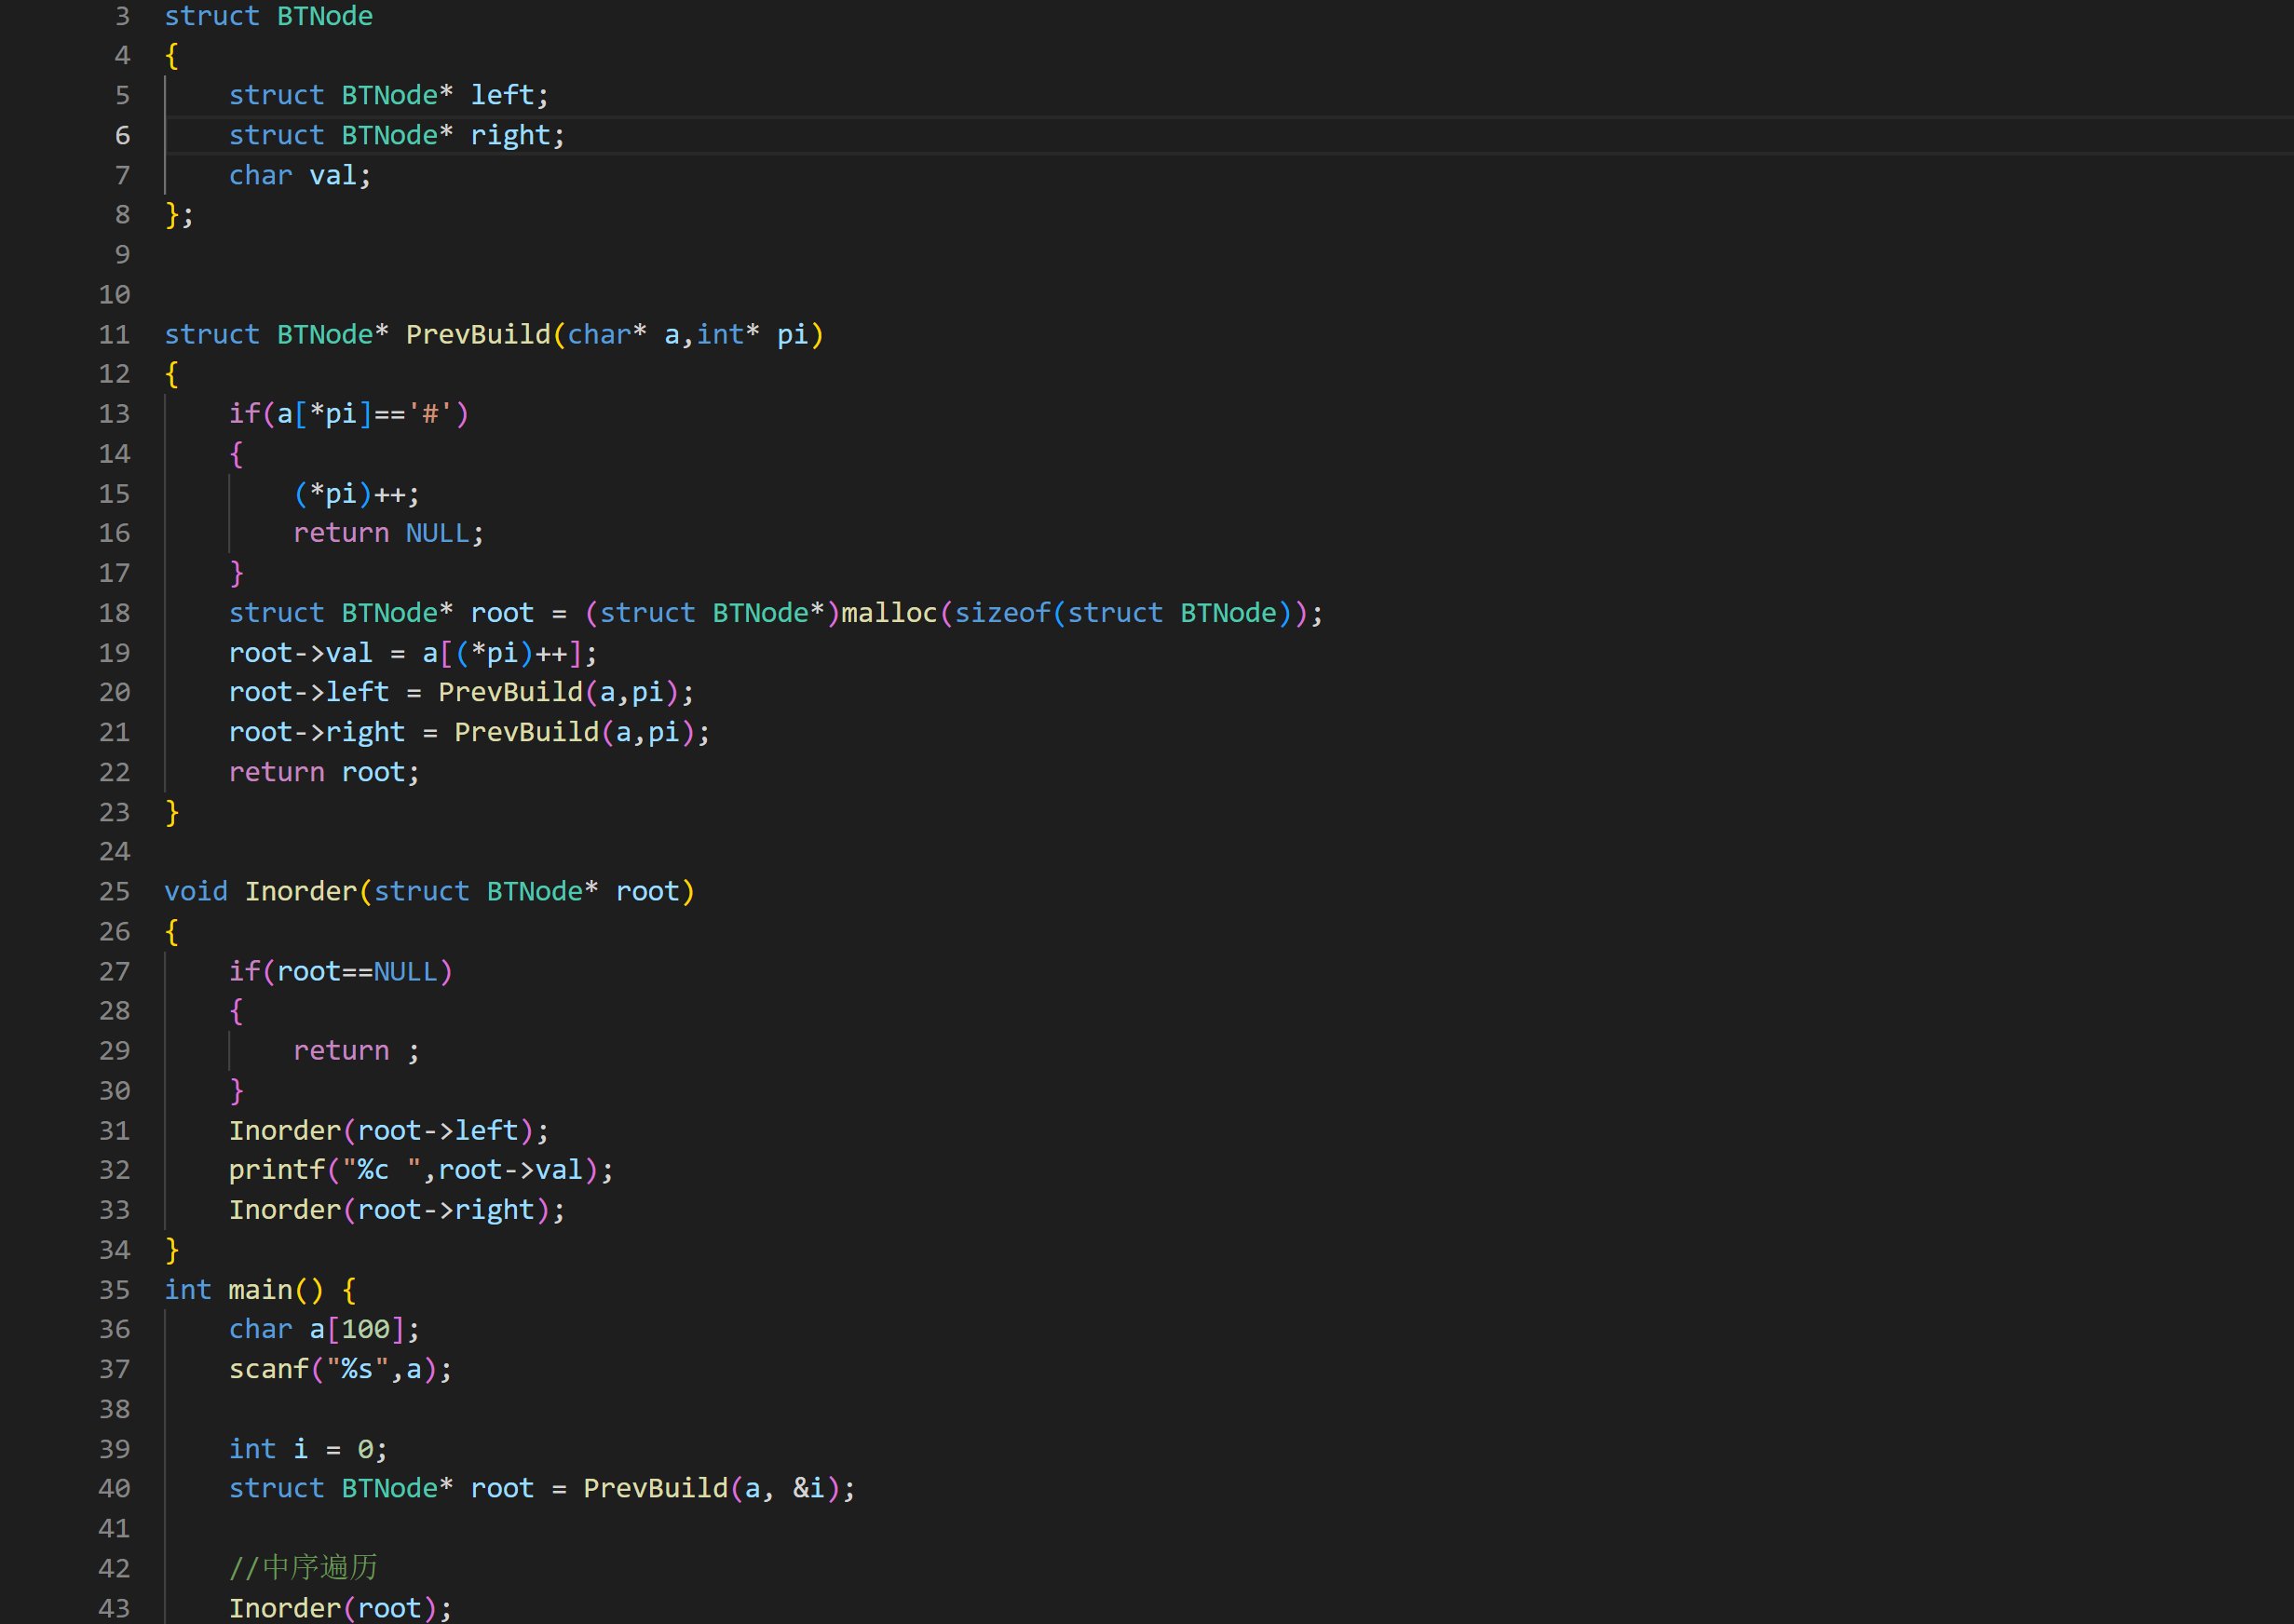
Task: Click the sizeof keyword on line 18
Action: coord(1001,613)
